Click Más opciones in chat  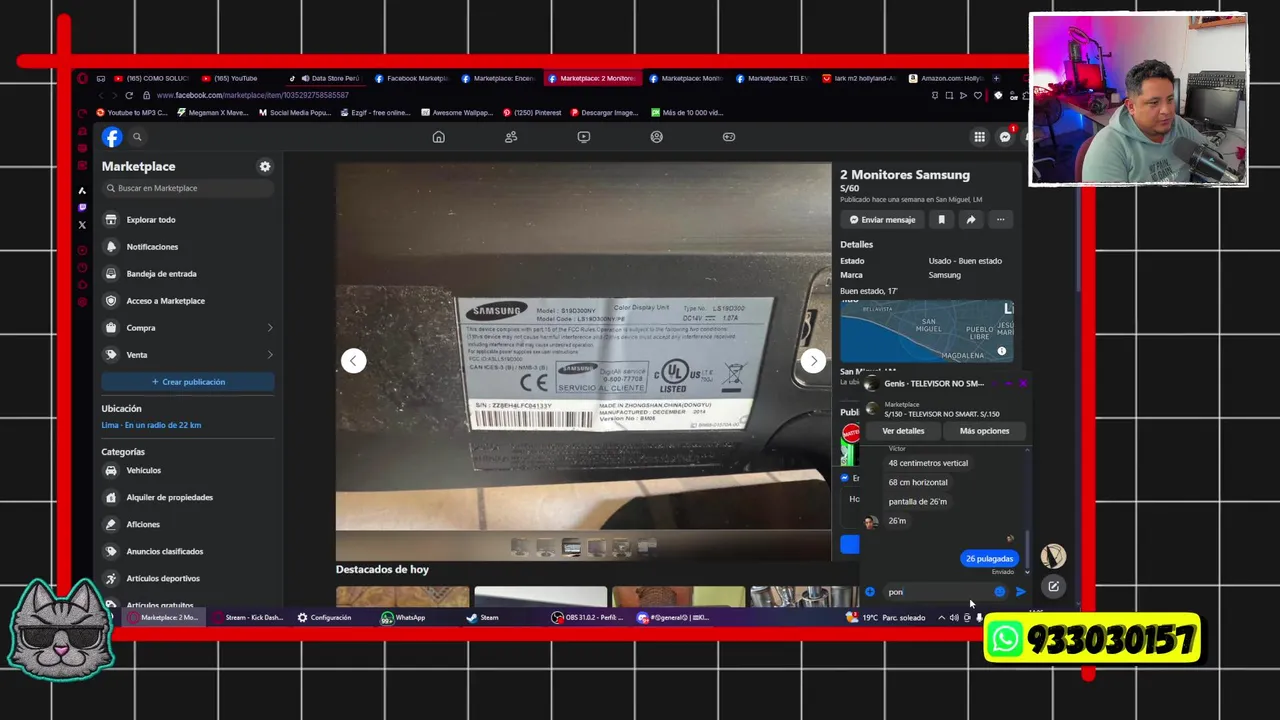click(x=984, y=431)
